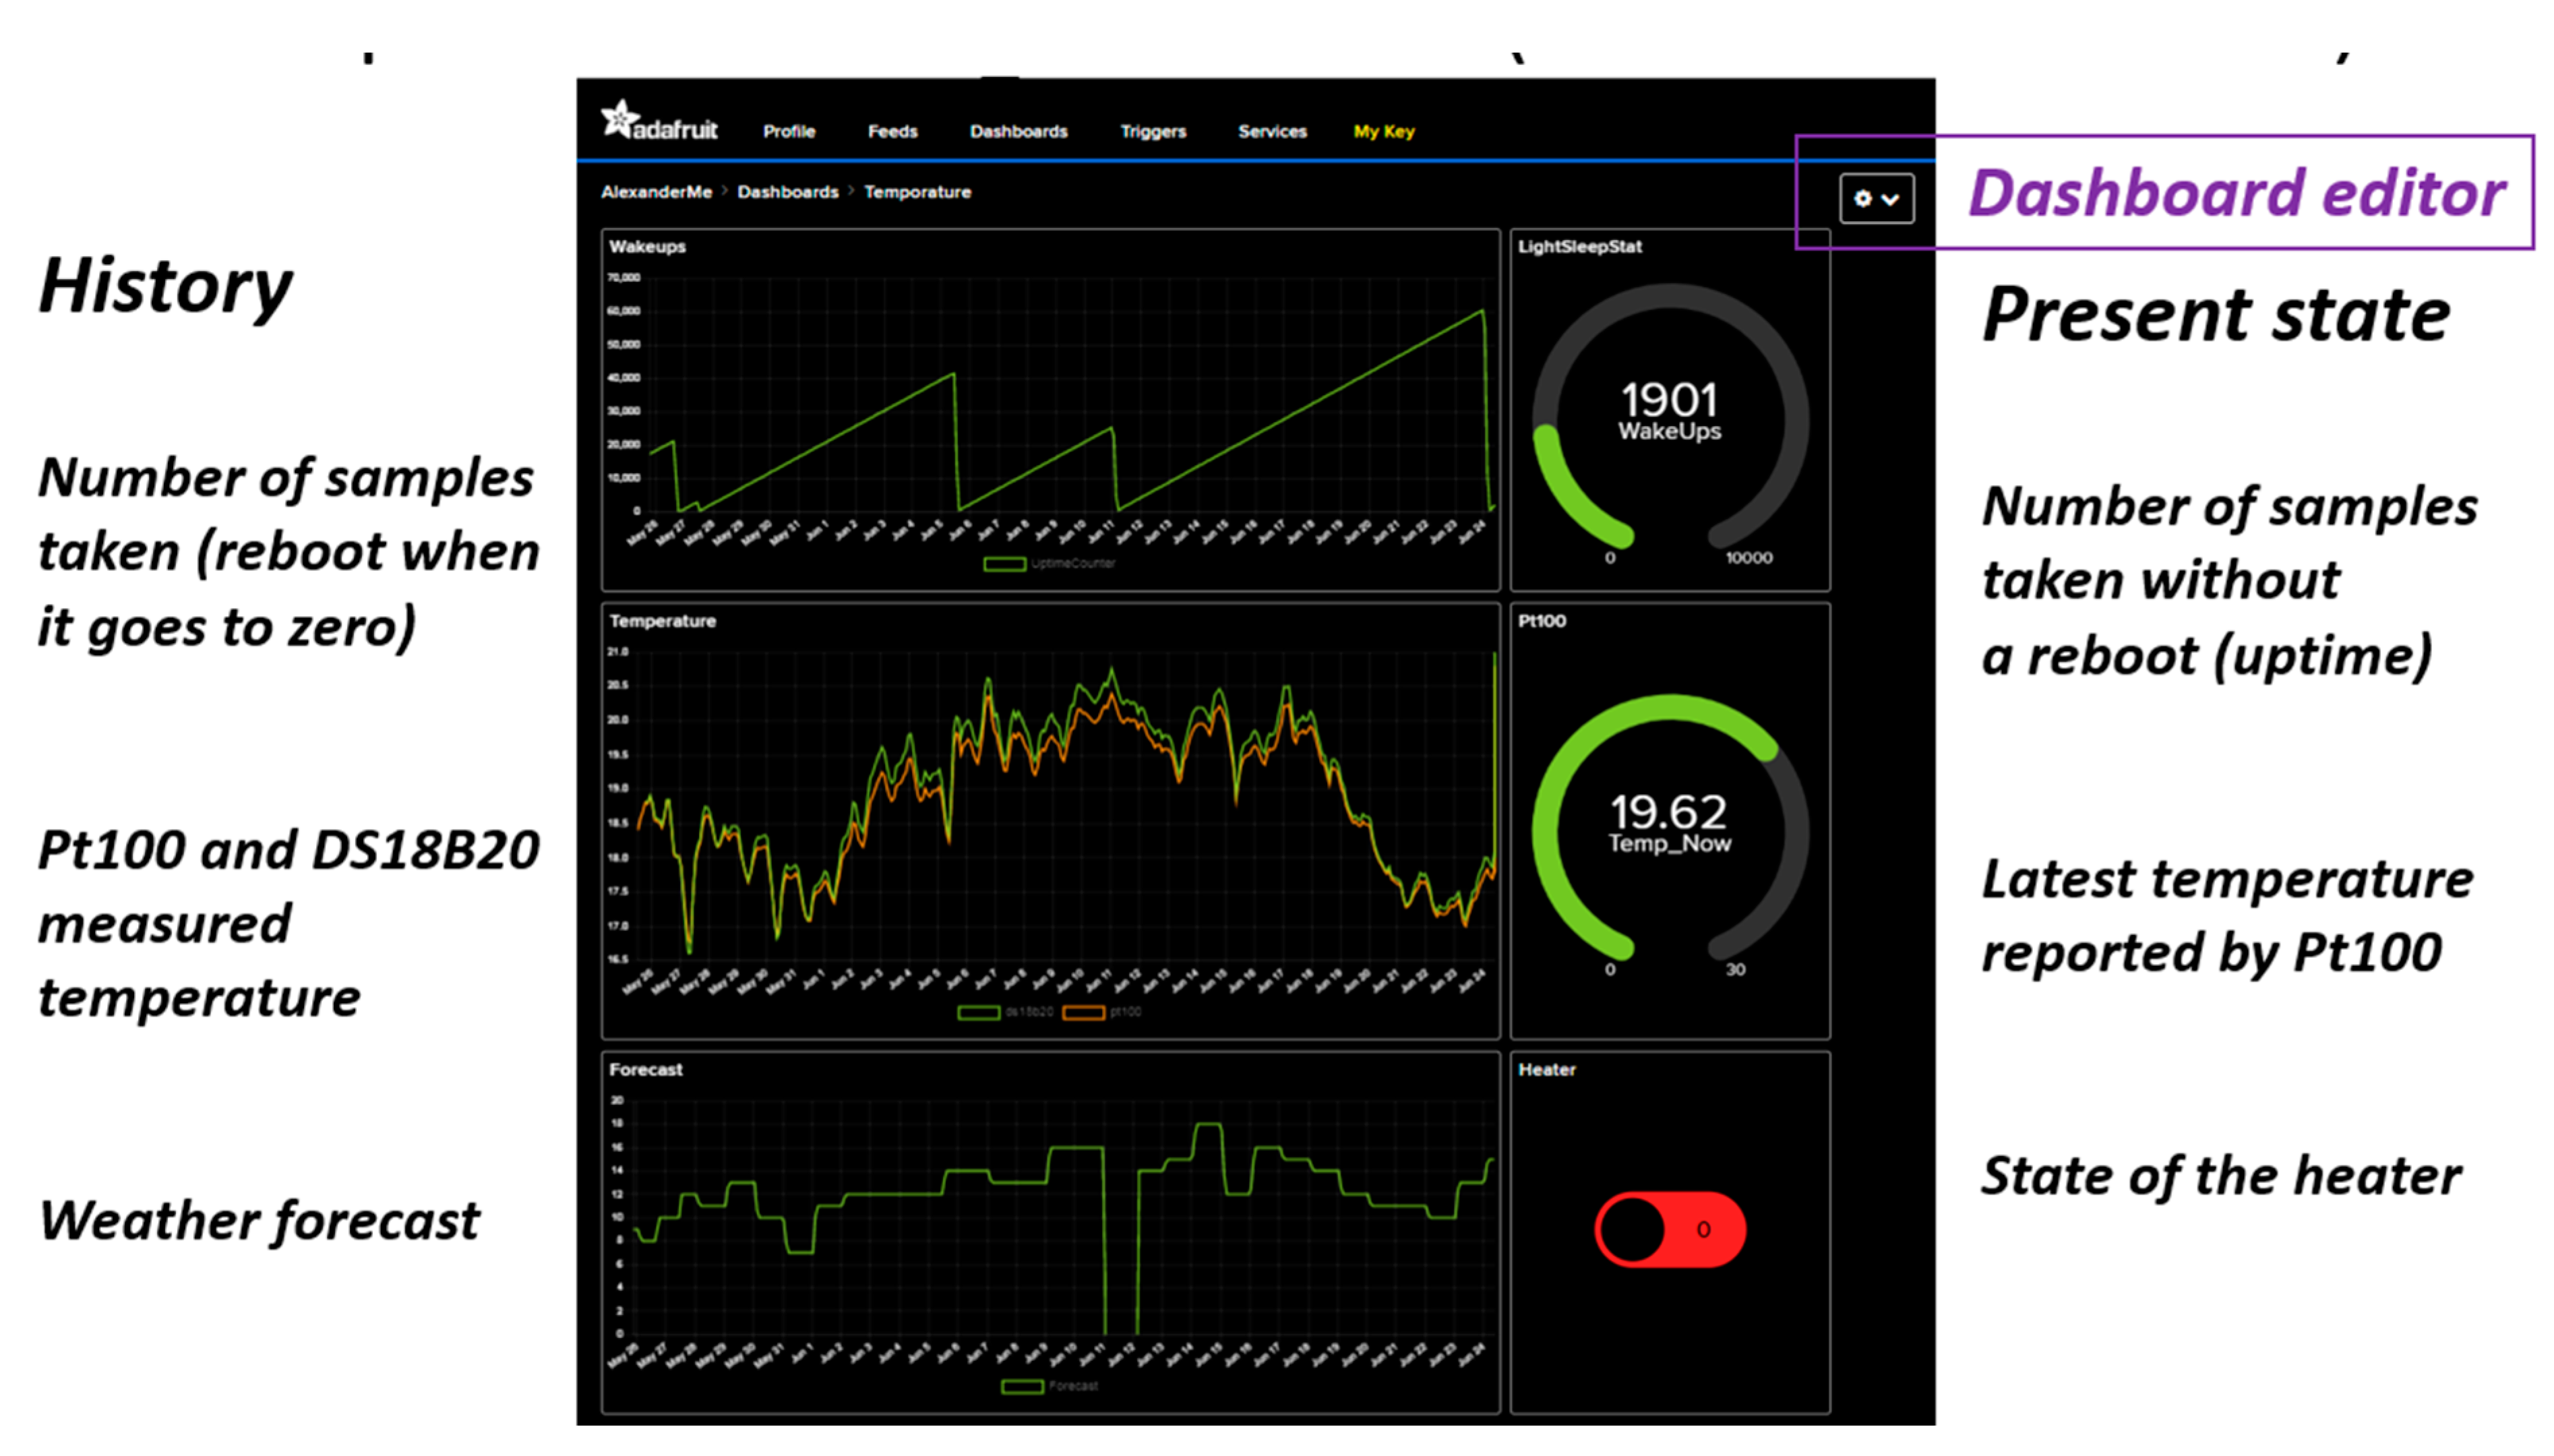Click the Temperature breadcrumb

coord(917,192)
